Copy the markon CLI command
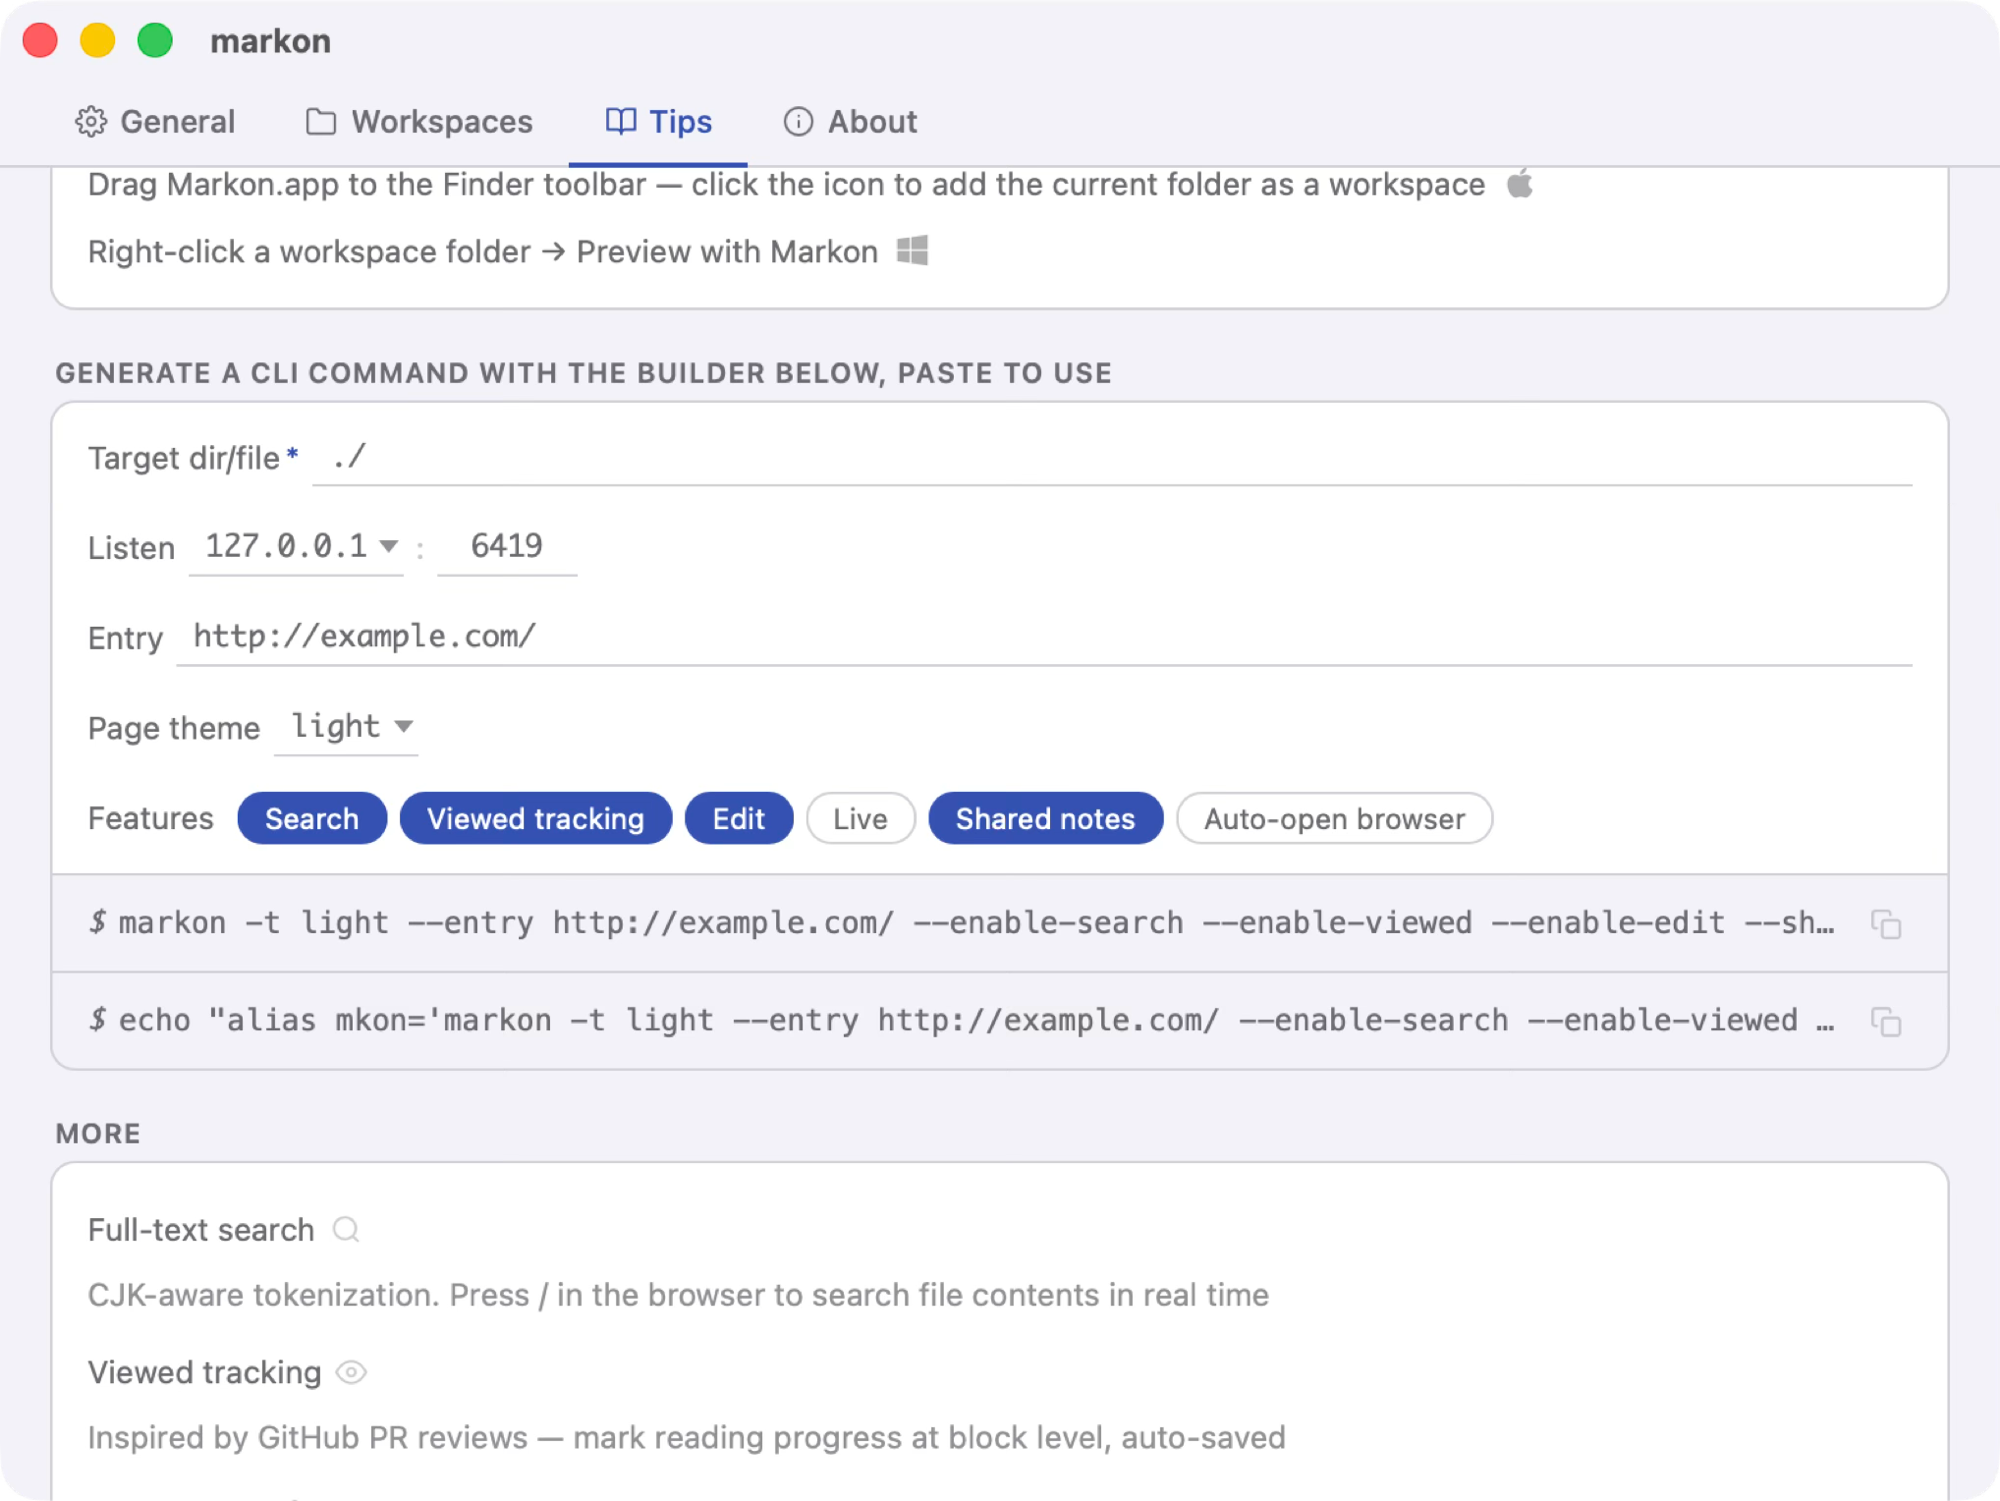 [1886, 924]
